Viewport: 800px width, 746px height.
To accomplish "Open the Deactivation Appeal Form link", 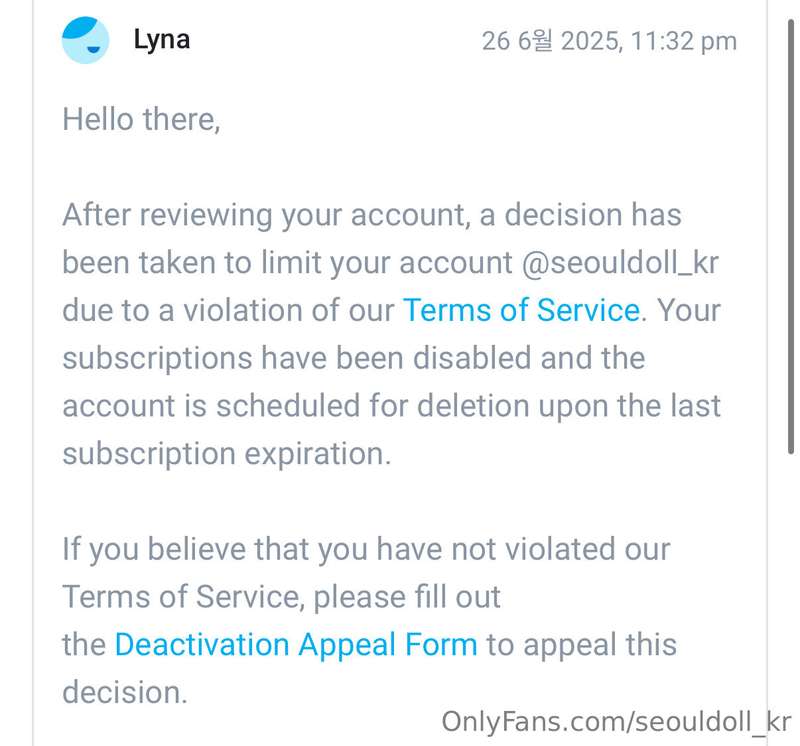I will point(296,644).
